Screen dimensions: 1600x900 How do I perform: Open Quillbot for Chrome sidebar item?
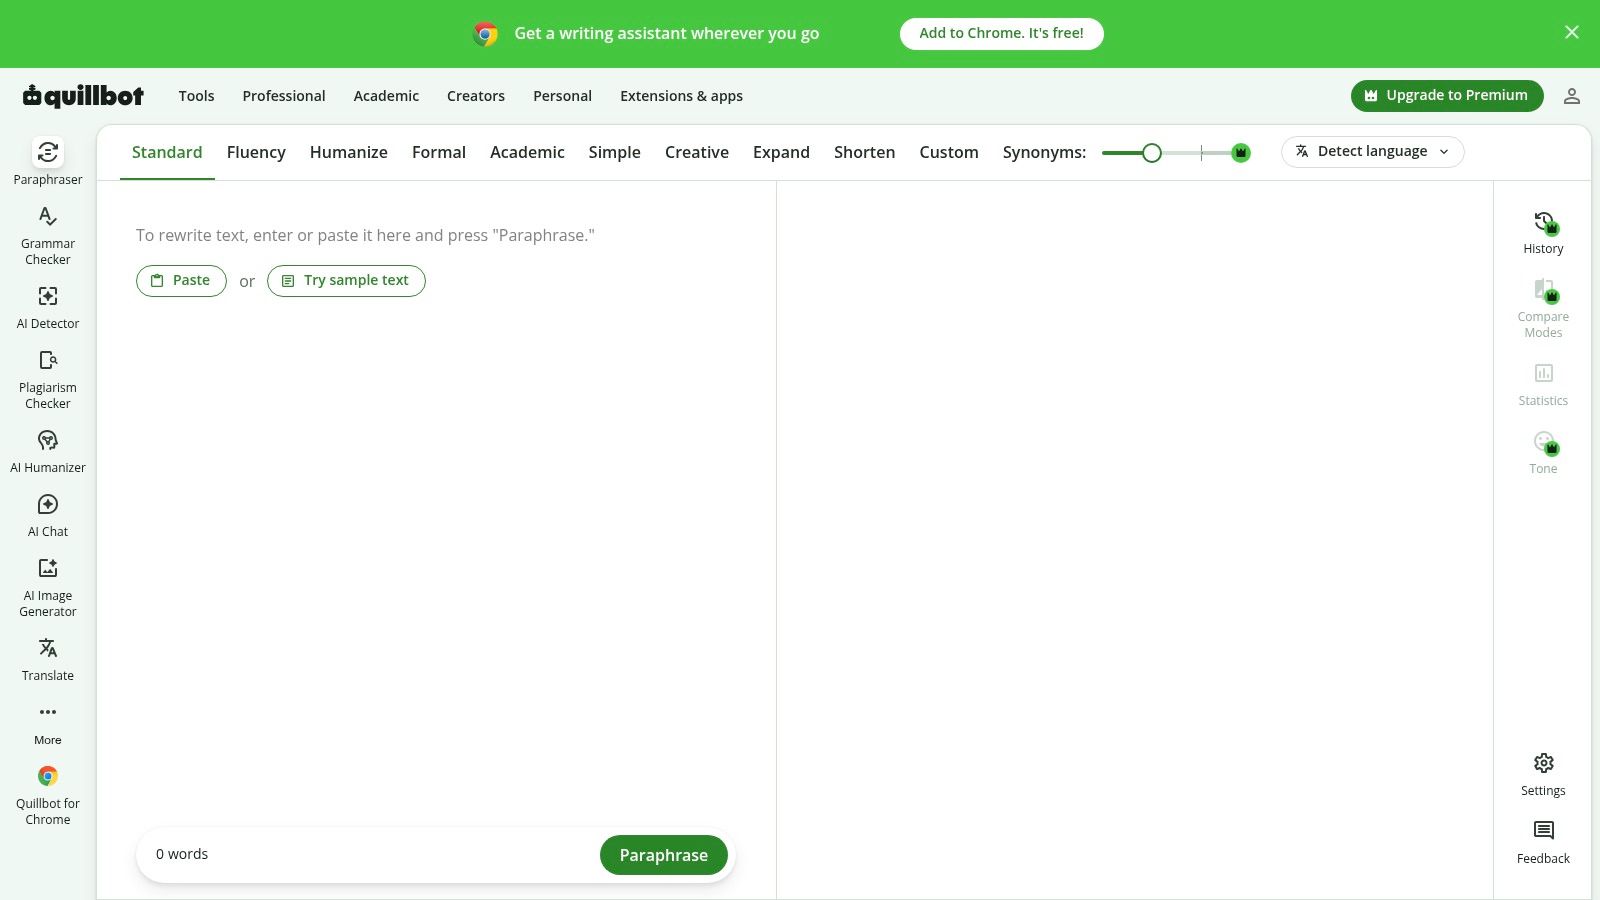[48, 796]
